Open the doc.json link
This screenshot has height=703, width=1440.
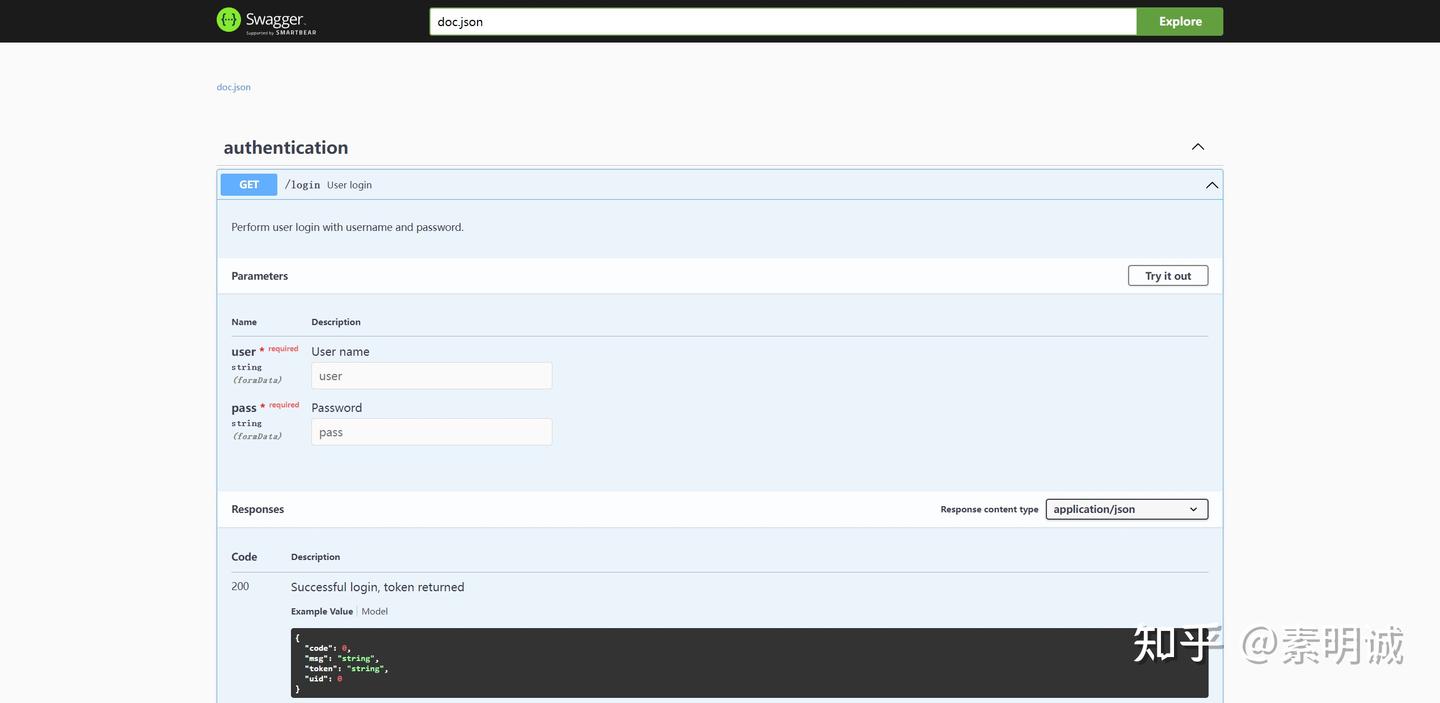tap(234, 87)
